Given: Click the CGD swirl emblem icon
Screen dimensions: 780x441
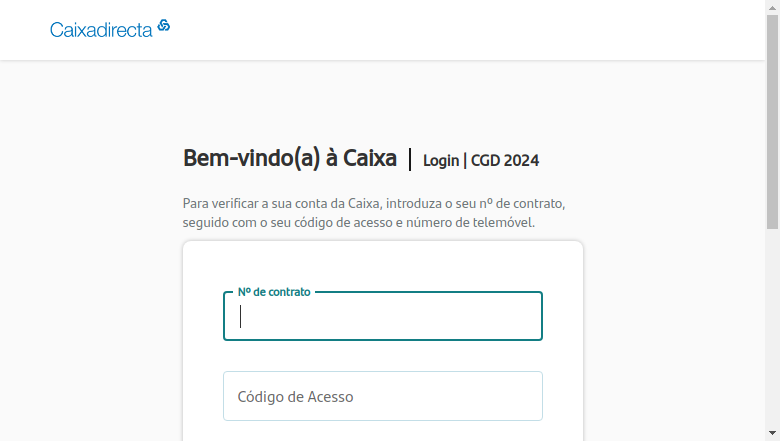Looking at the screenshot, I should [164, 25].
